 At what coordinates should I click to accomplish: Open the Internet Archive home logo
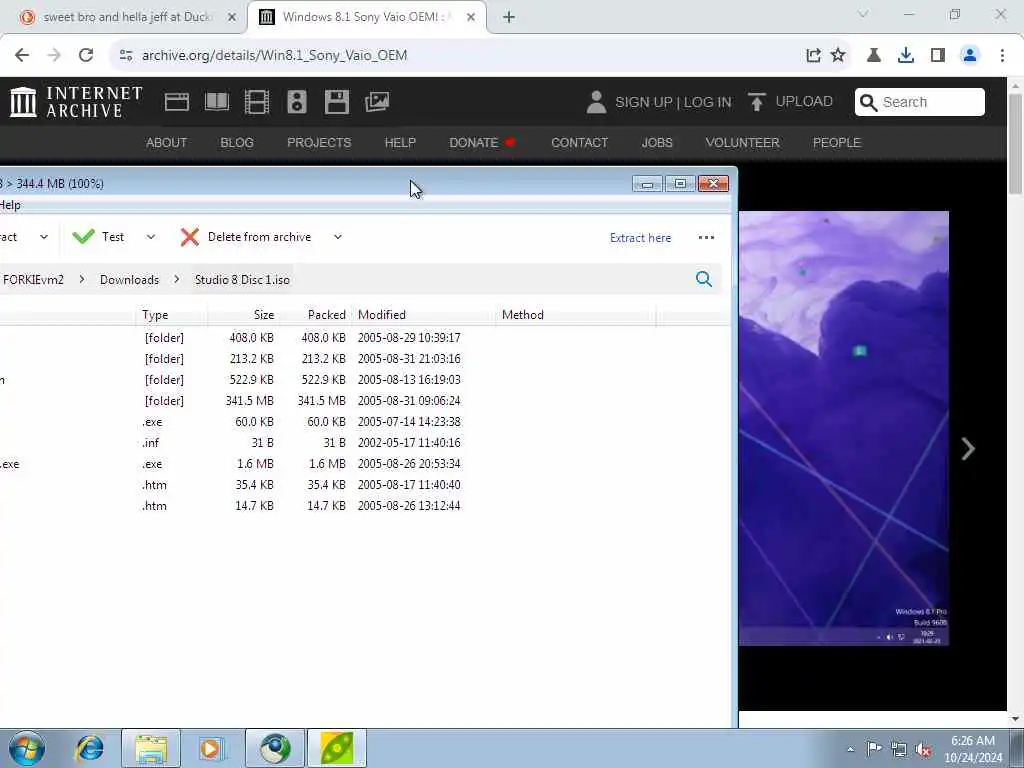click(x=76, y=102)
